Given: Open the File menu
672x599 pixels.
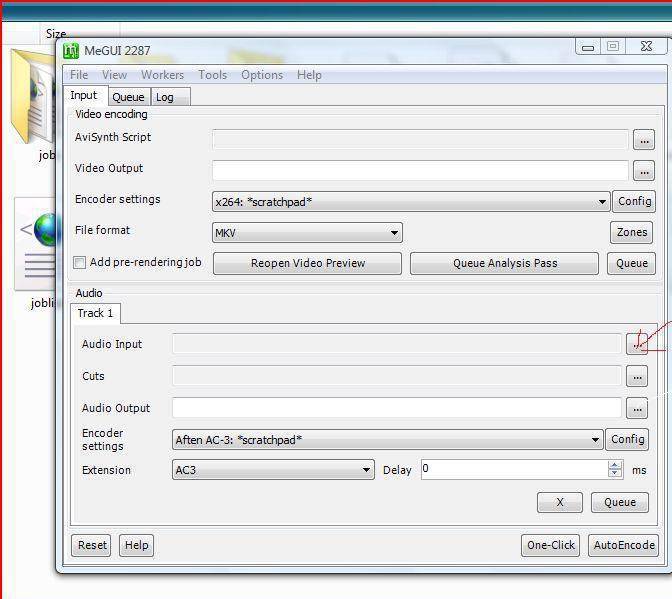Looking at the screenshot, I should tap(79, 75).
